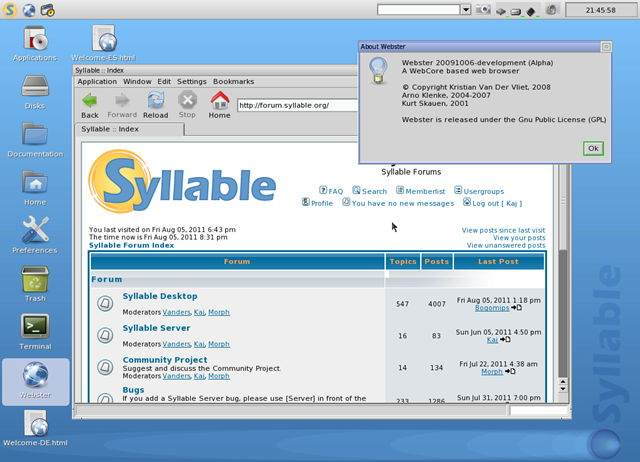Click 'View posts since last visit'
This screenshot has width=640, height=462.
[503, 230]
